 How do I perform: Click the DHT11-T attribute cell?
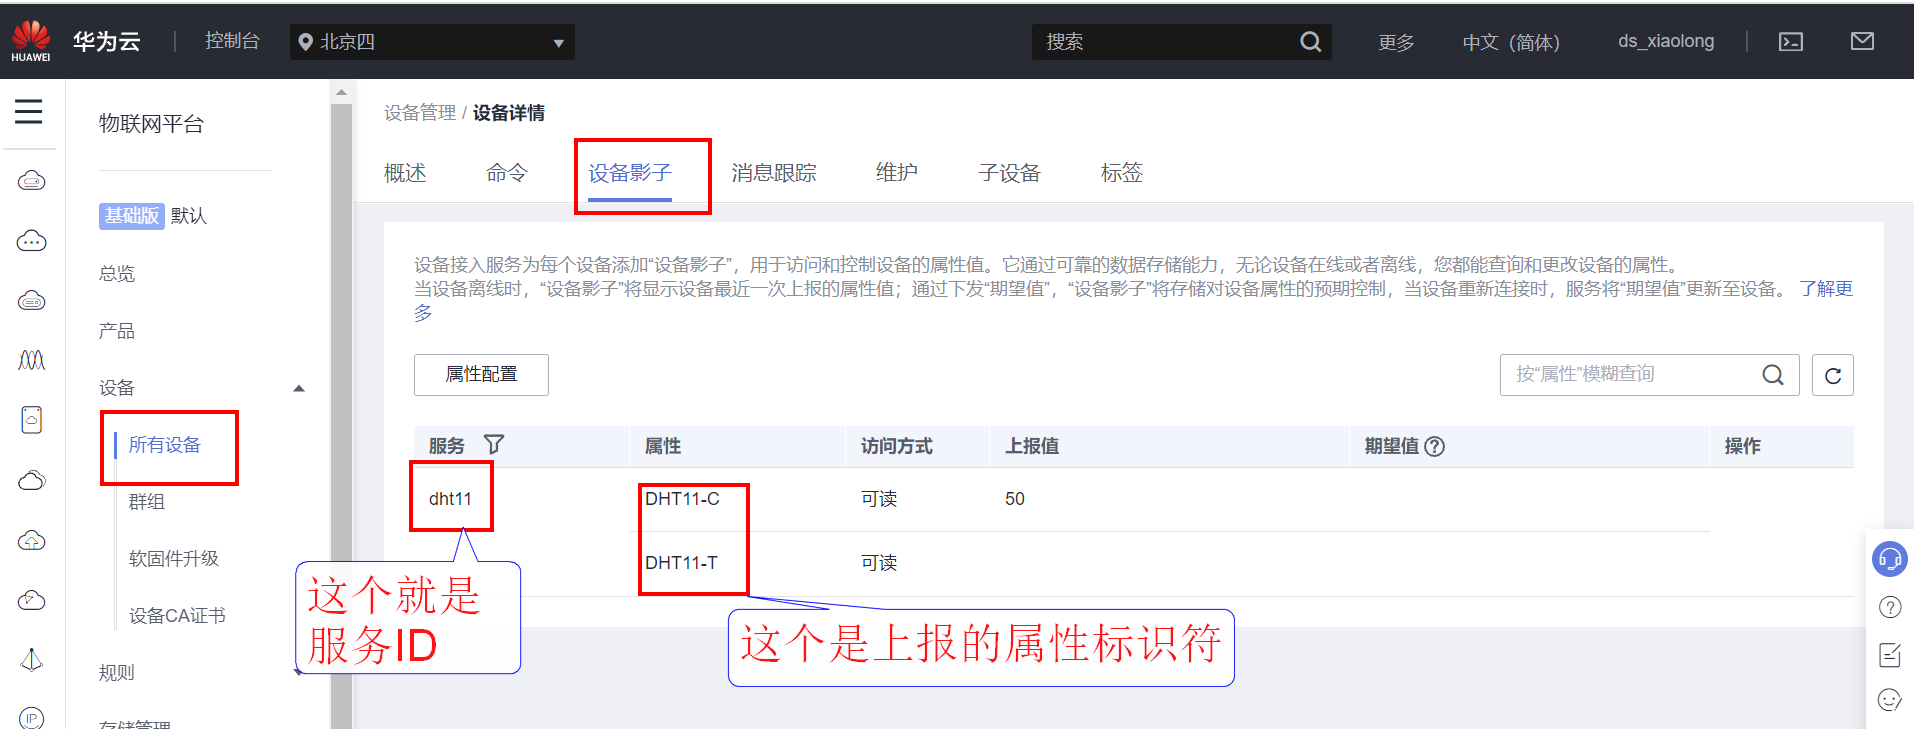[681, 563]
